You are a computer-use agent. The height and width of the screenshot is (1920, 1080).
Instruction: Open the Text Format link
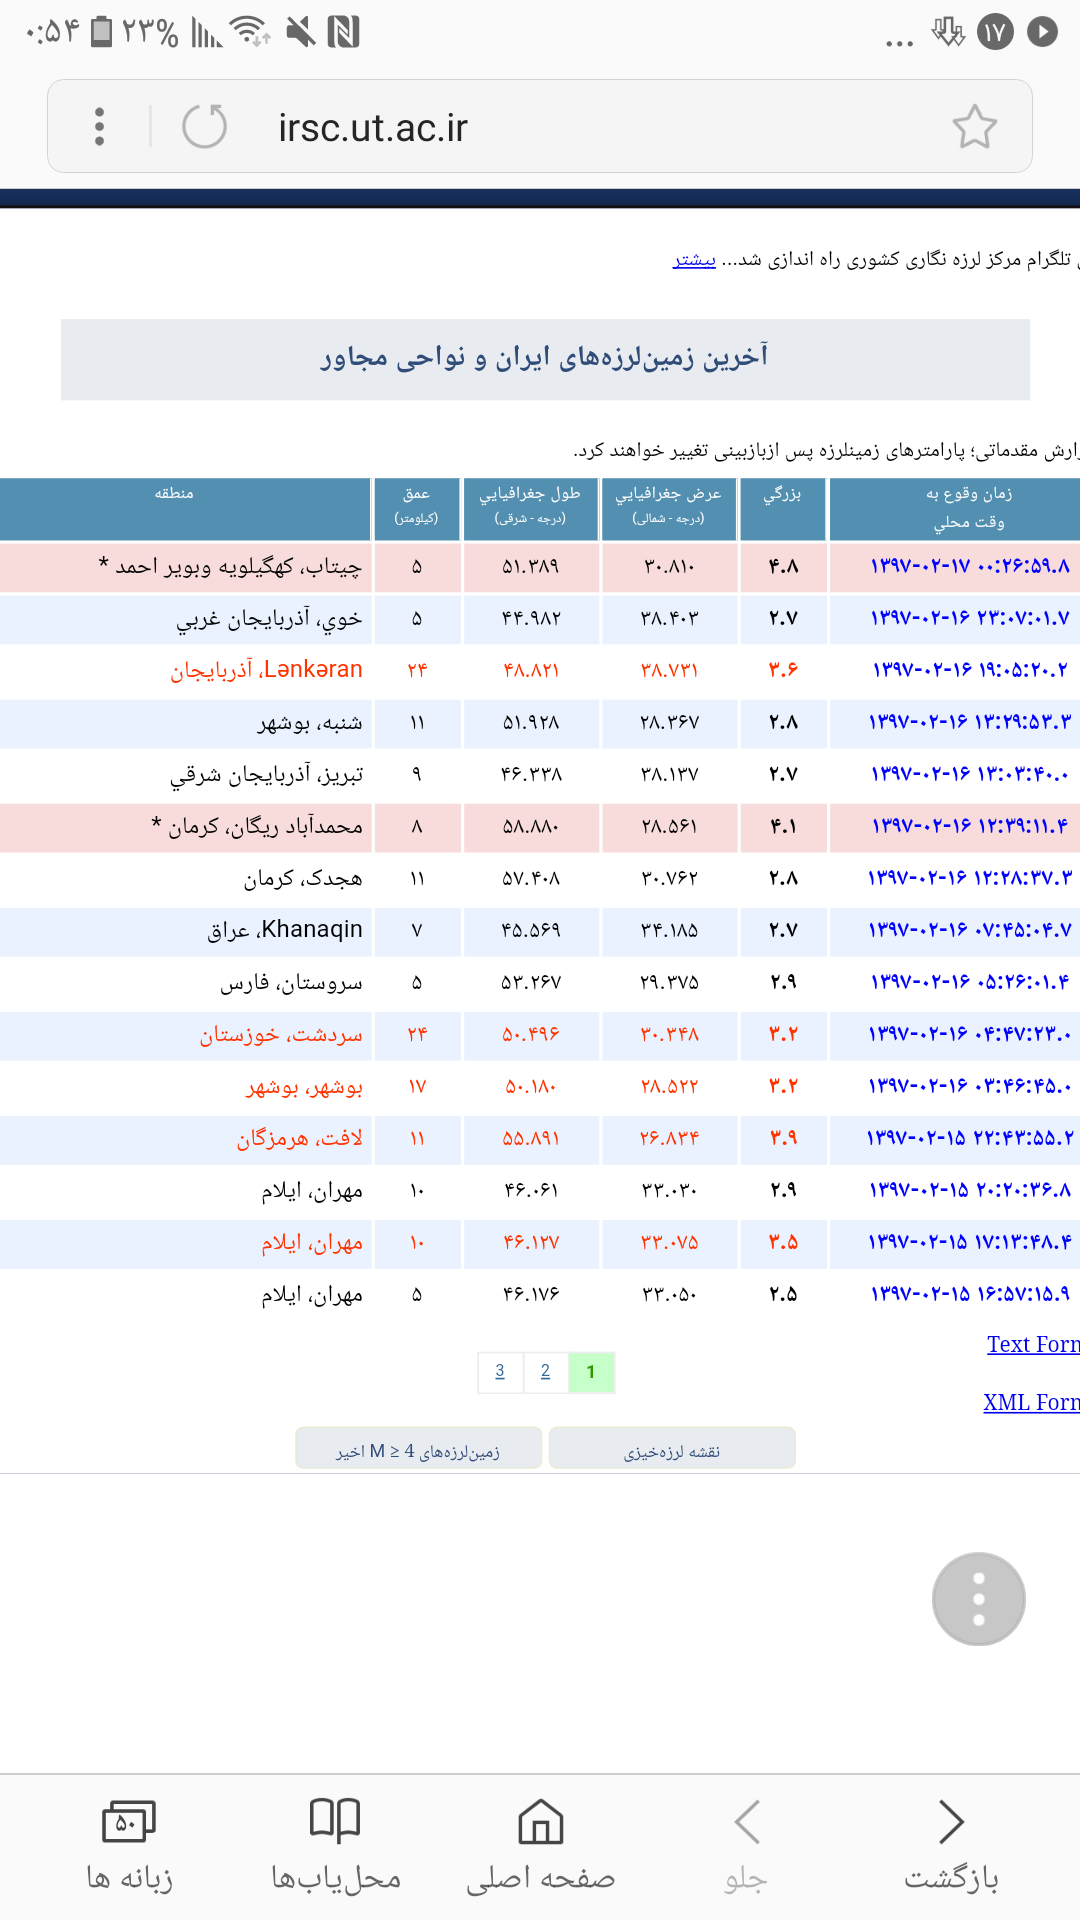pyautogui.click(x=1033, y=1344)
